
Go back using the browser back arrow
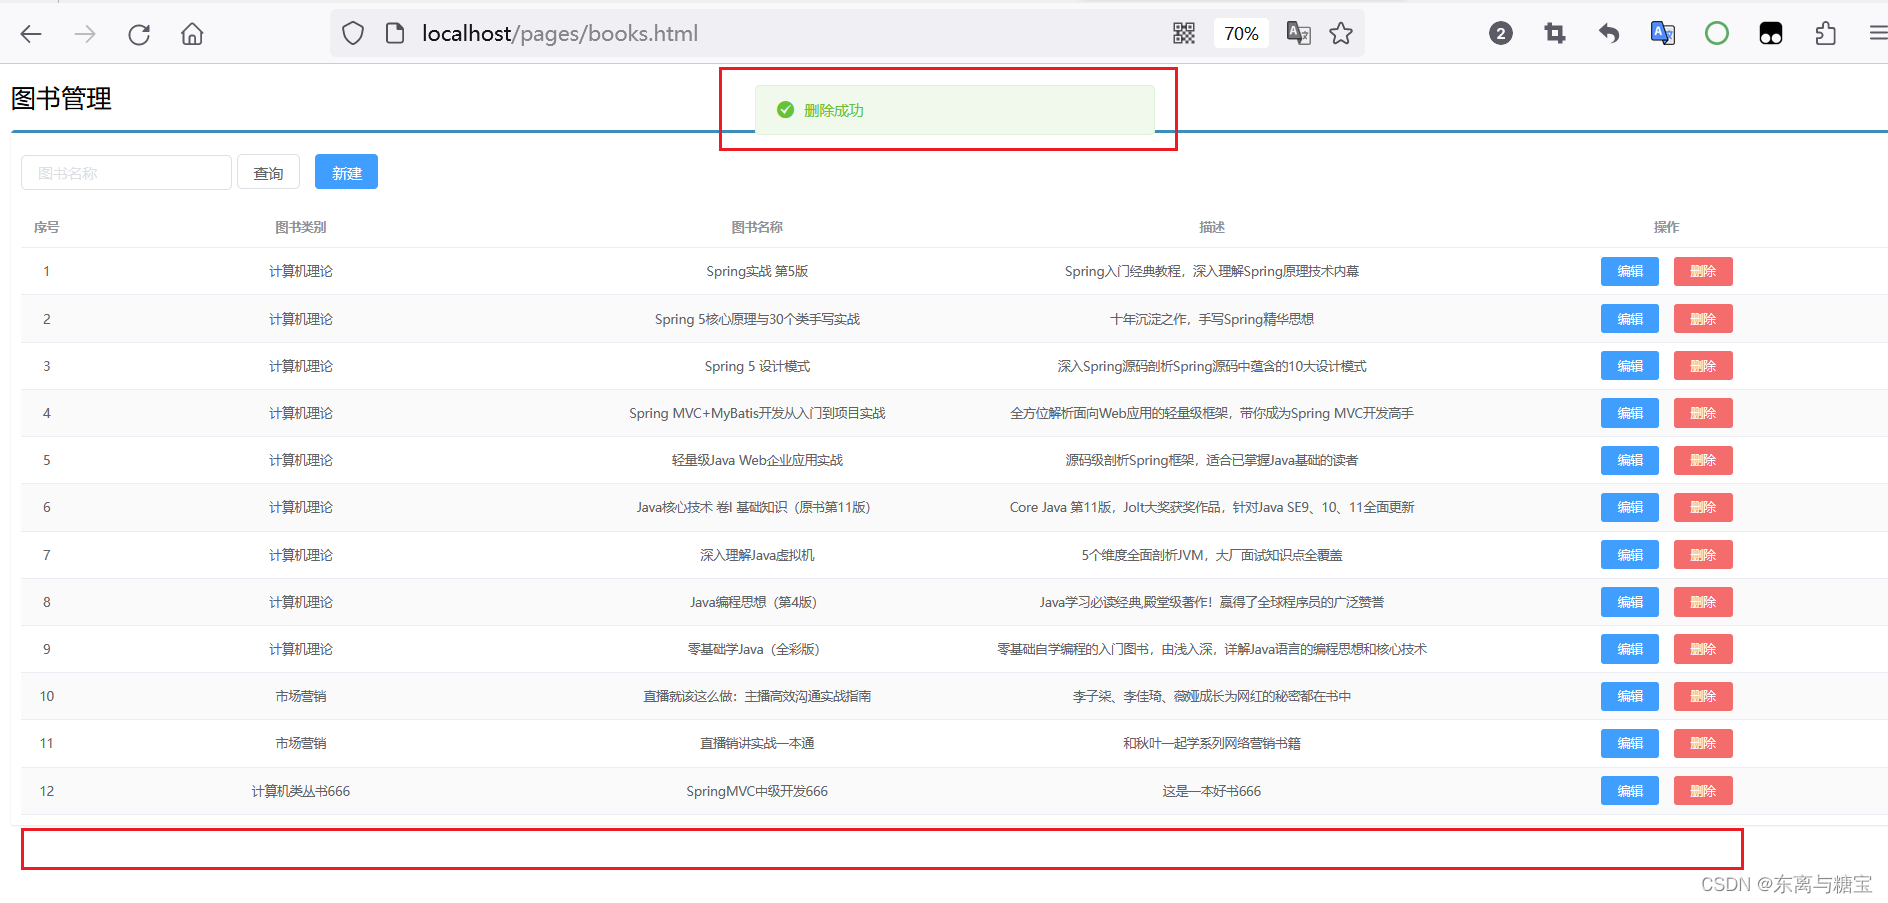31,34
